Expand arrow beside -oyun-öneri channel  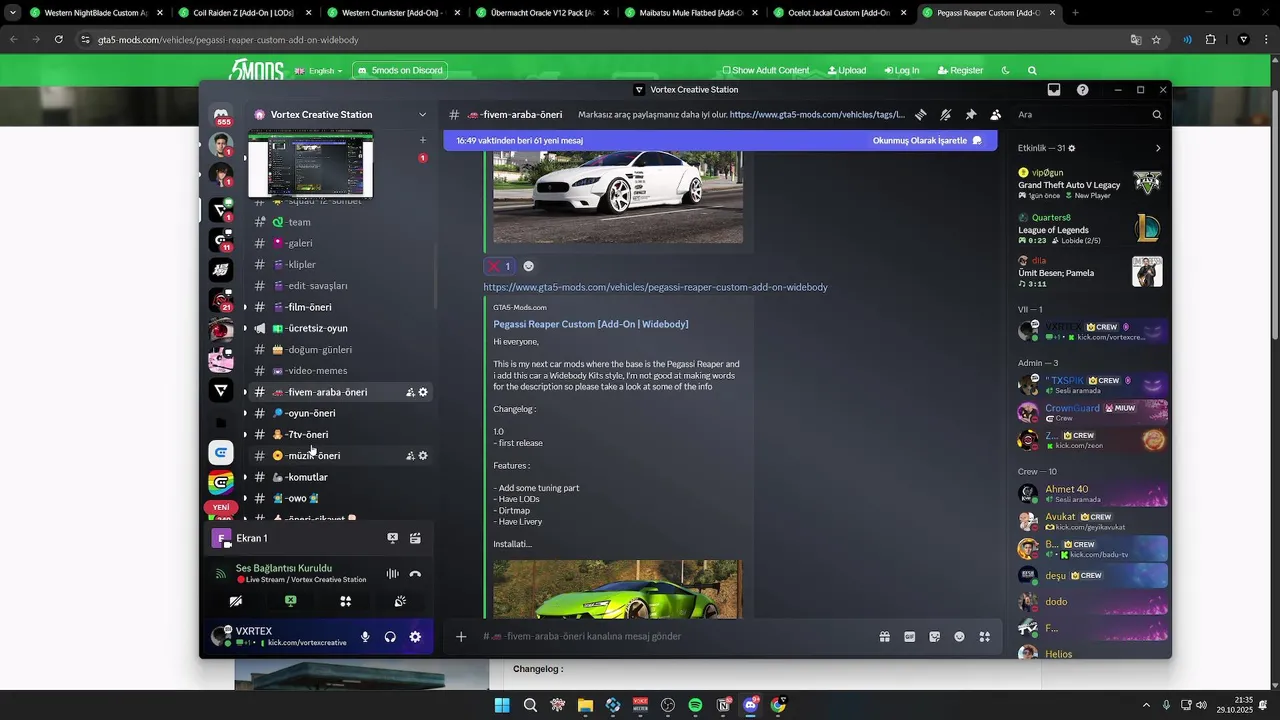(x=245, y=413)
